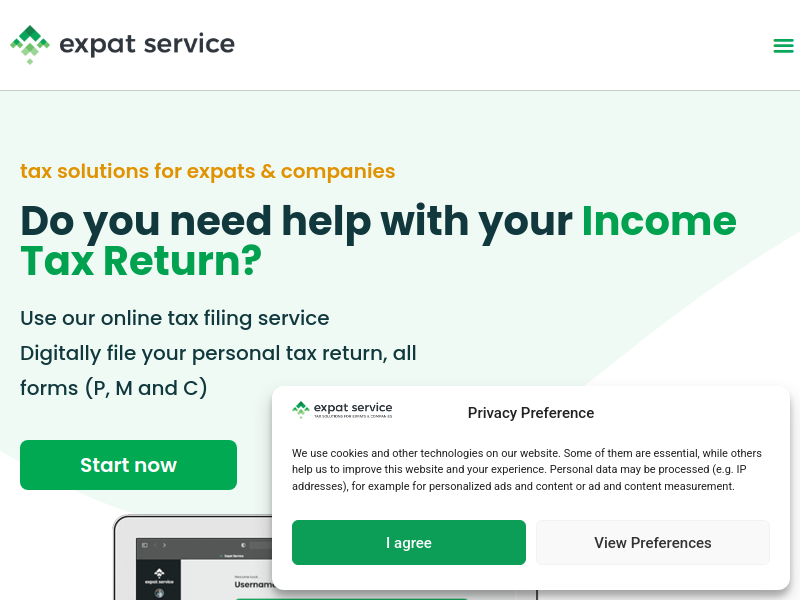
Task: Open the green hamburger menu
Action: point(783,45)
